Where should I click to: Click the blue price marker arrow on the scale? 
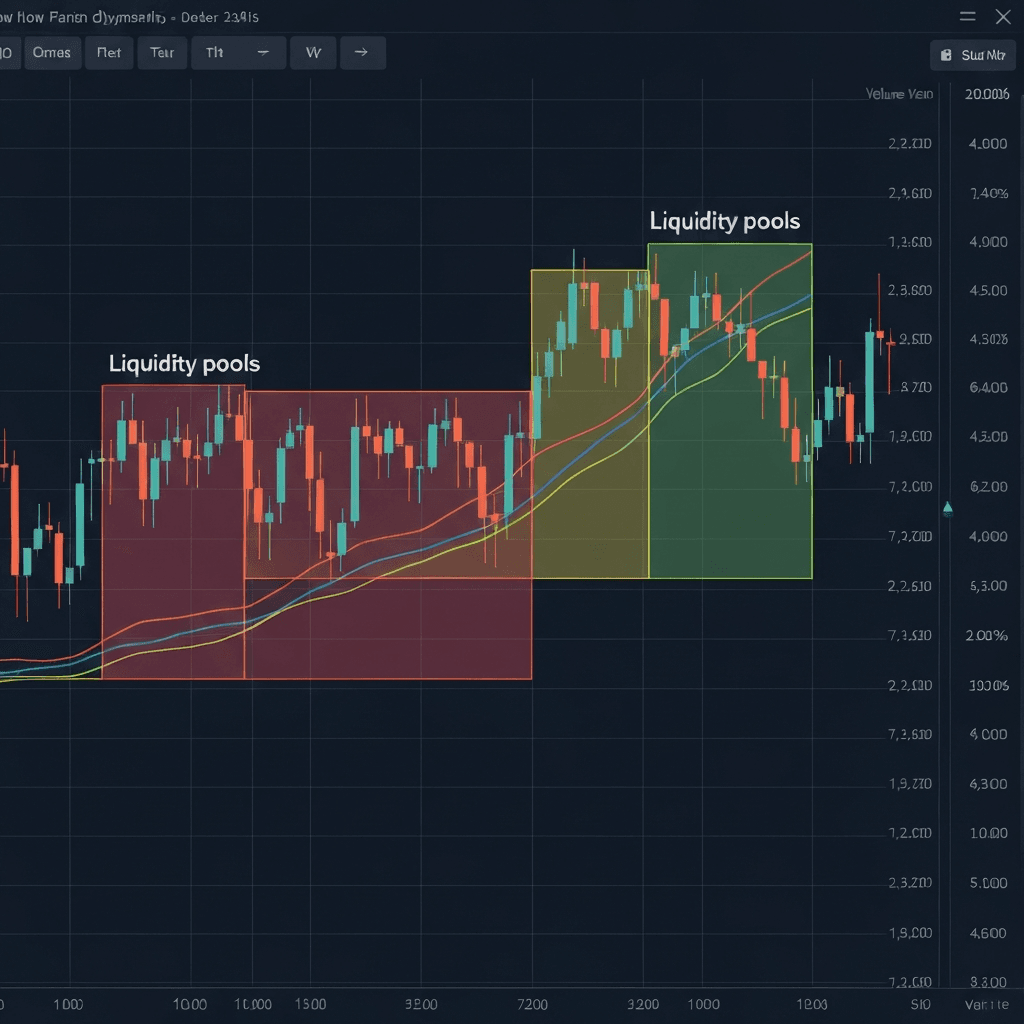coord(946,507)
